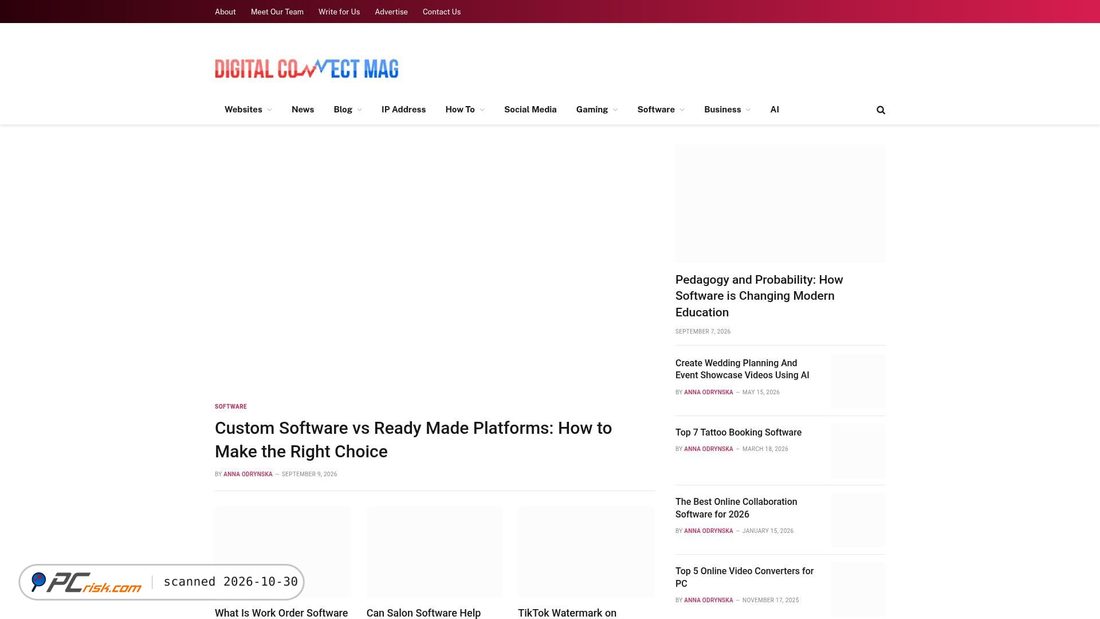
Task: Click the November 17, 2025 date text
Action: tap(770, 601)
